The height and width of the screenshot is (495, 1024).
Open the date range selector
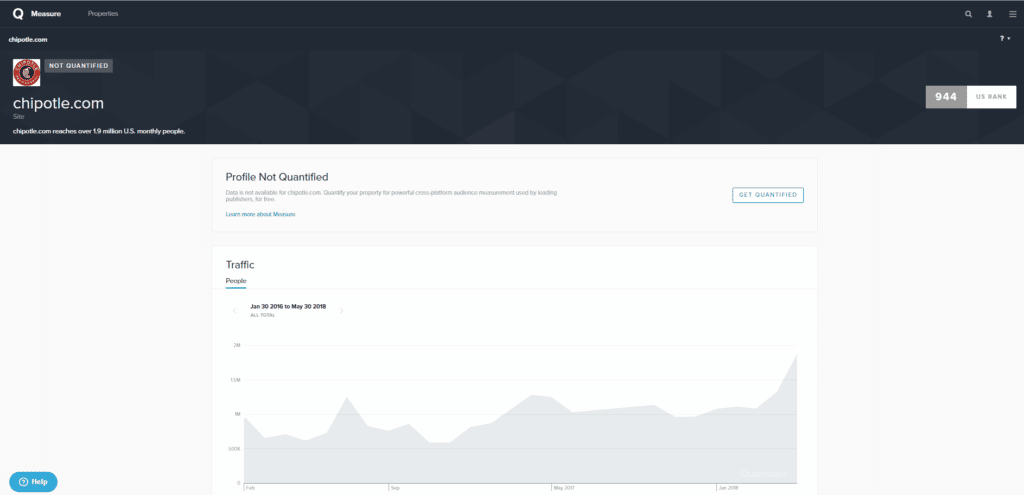288,309
